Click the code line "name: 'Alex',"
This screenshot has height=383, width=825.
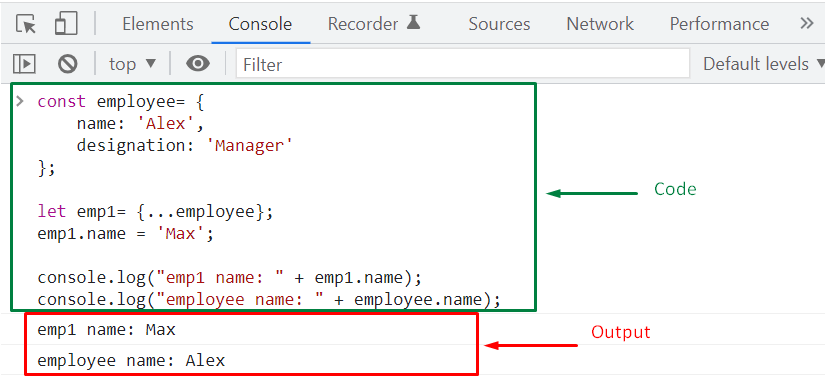[x=140, y=124]
